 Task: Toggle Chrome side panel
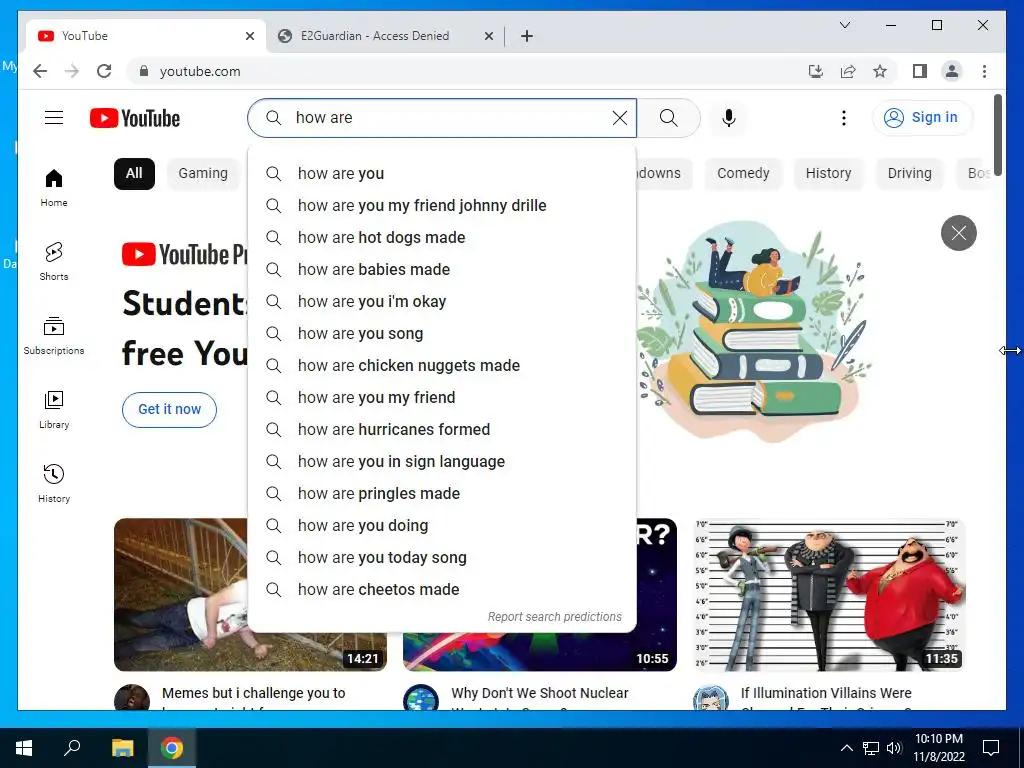click(920, 71)
